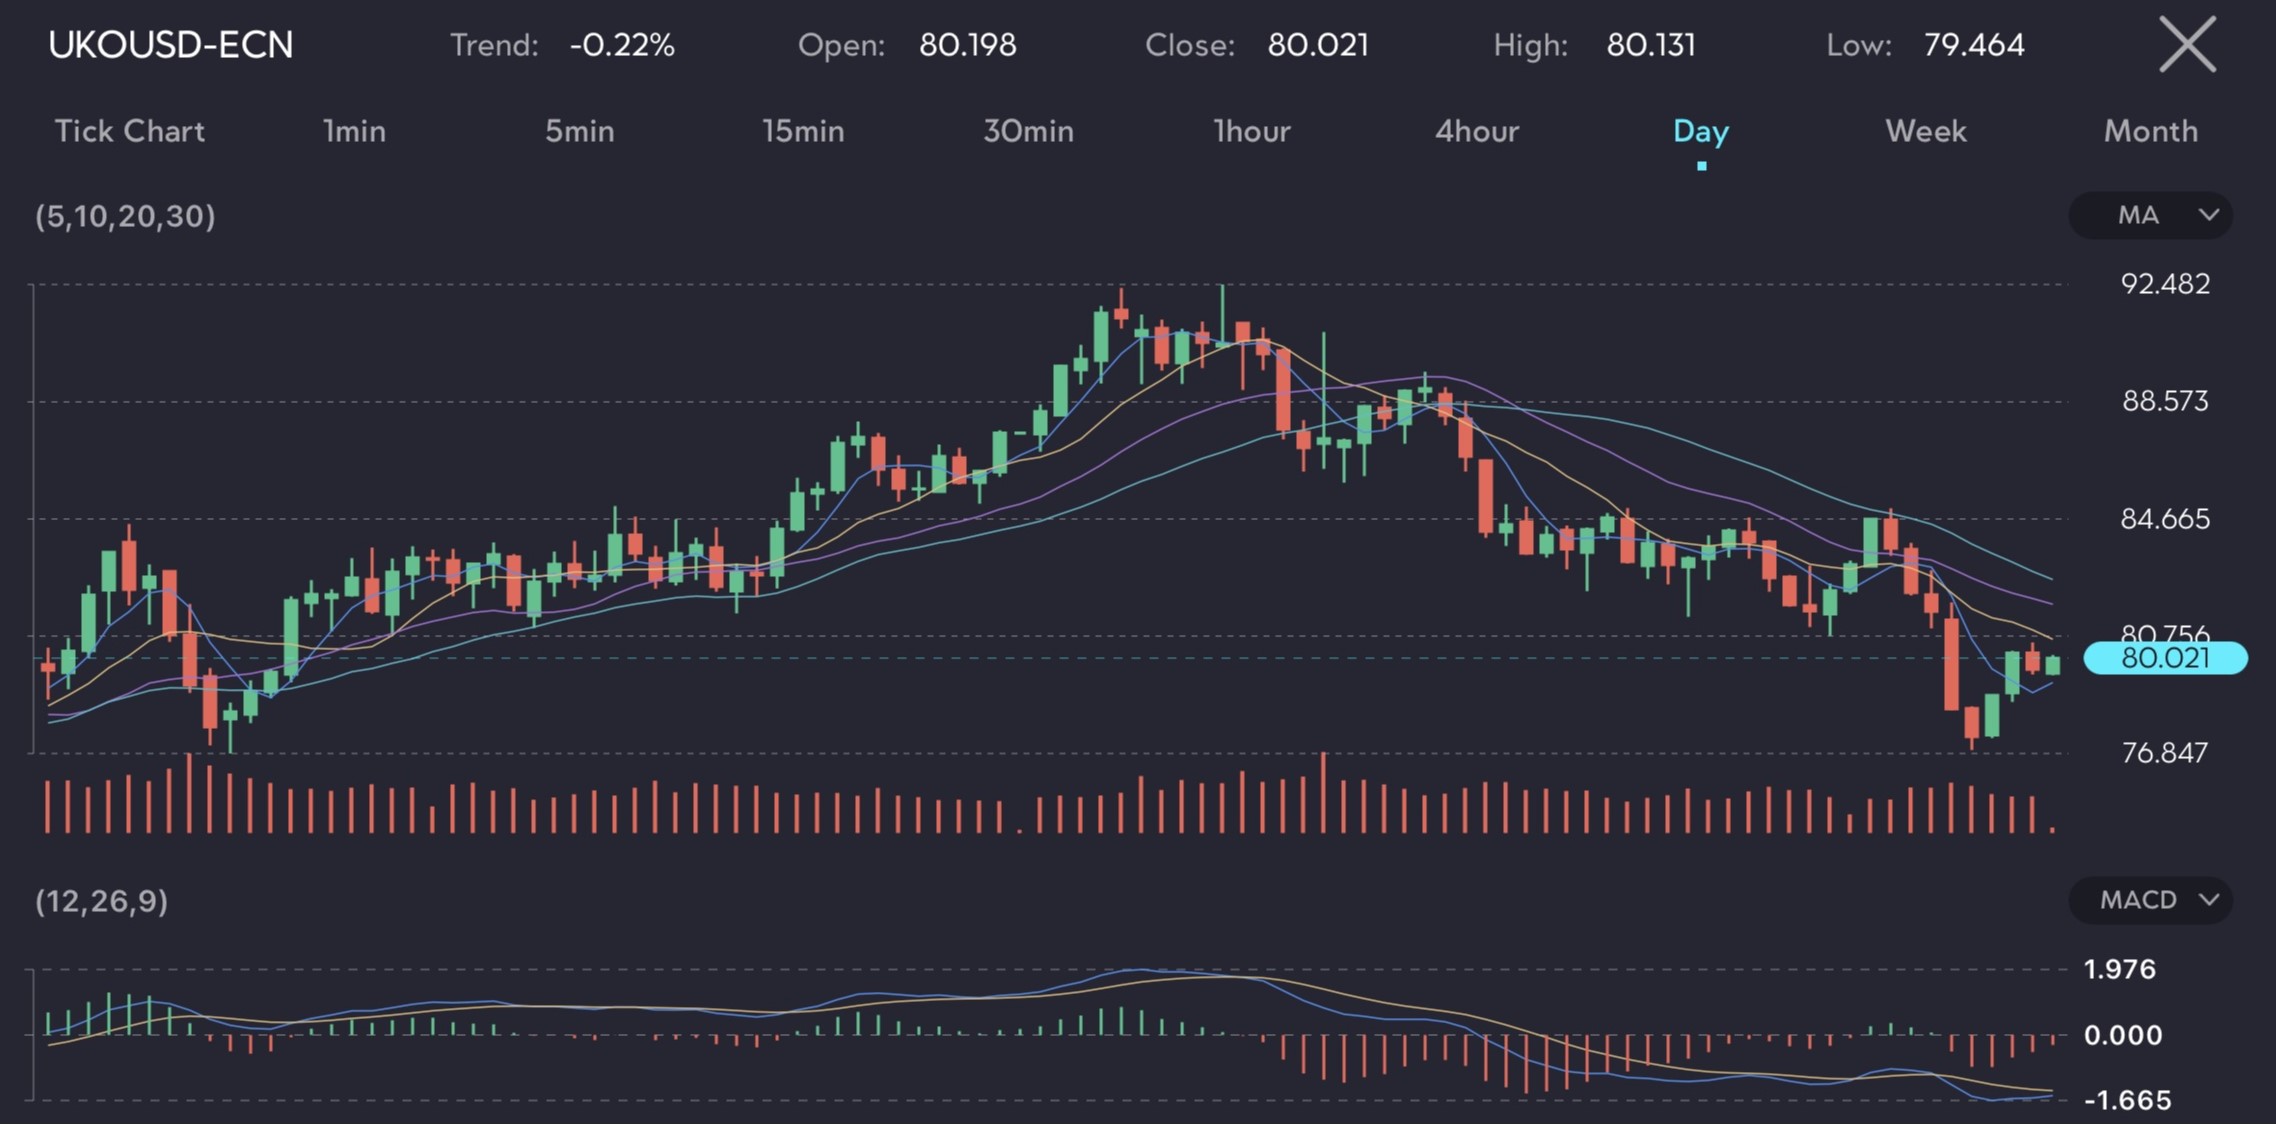The width and height of the screenshot is (2276, 1125).
Task: Close the chart with the X icon
Action: tap(2187, 45)
